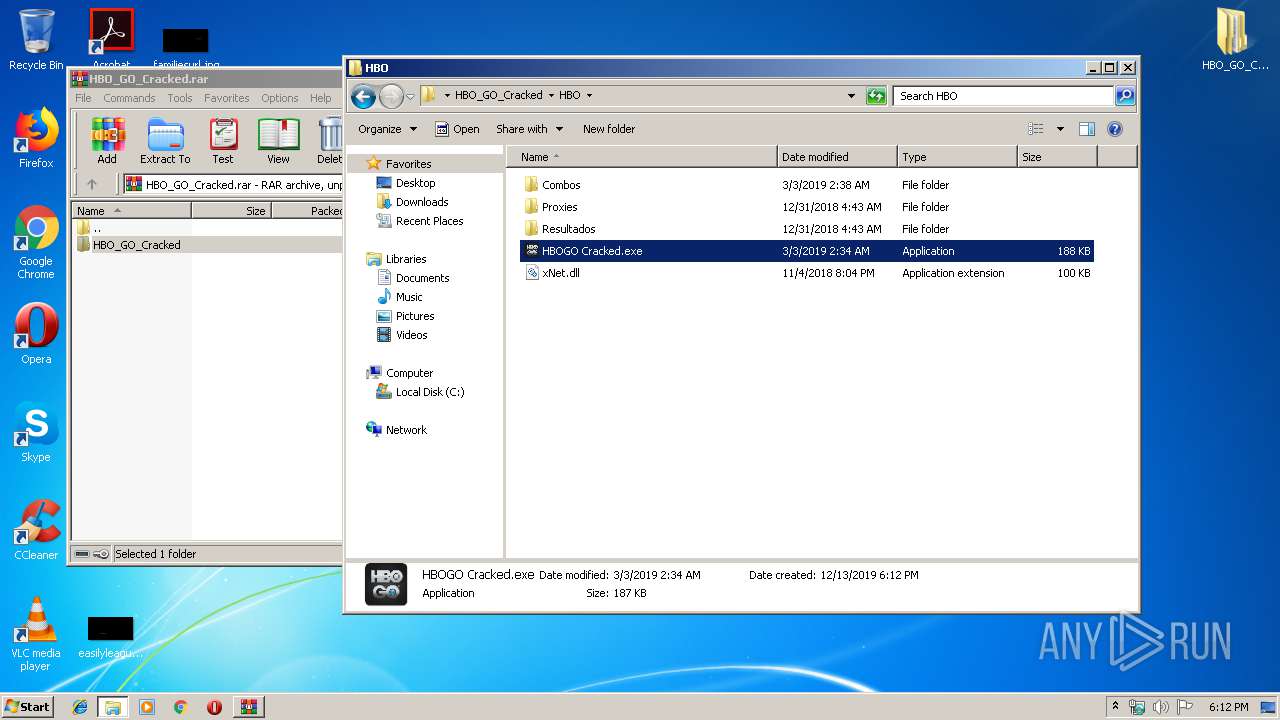The height and width of the screenshot is (720, 1280).
Task: Open WinRAR Help menu
Action: (320, 98)
